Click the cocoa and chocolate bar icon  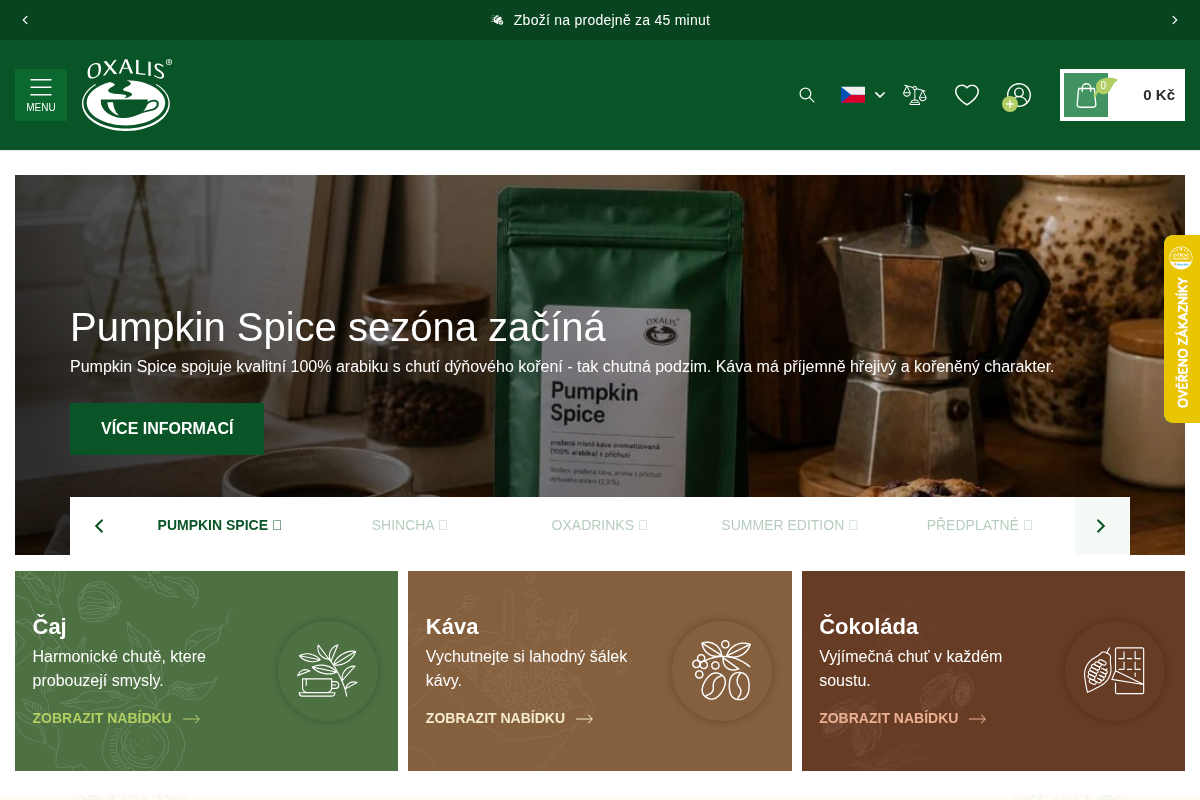click(x=1115, y=671)
